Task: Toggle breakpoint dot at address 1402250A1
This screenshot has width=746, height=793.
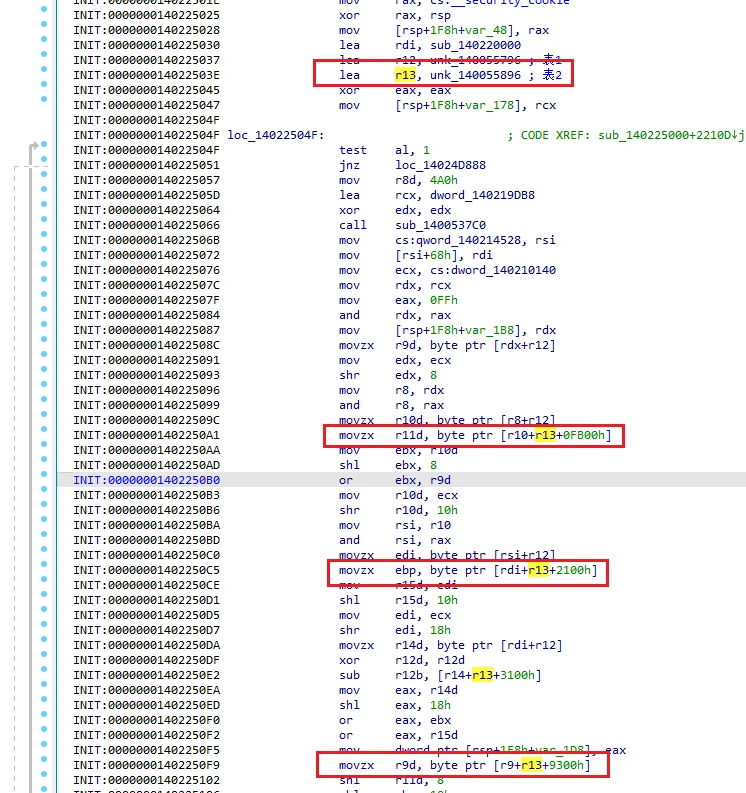Action: (44, 429)
